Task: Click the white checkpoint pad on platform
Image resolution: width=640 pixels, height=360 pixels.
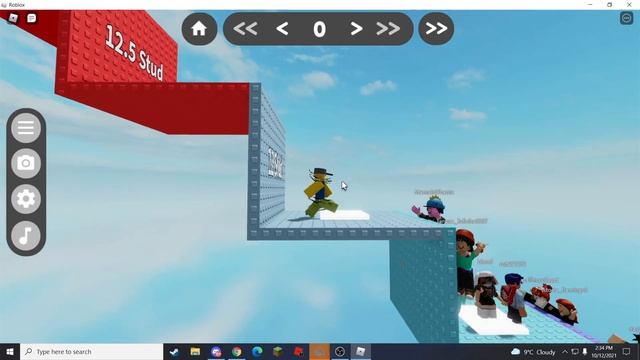Action: point(344,214)
